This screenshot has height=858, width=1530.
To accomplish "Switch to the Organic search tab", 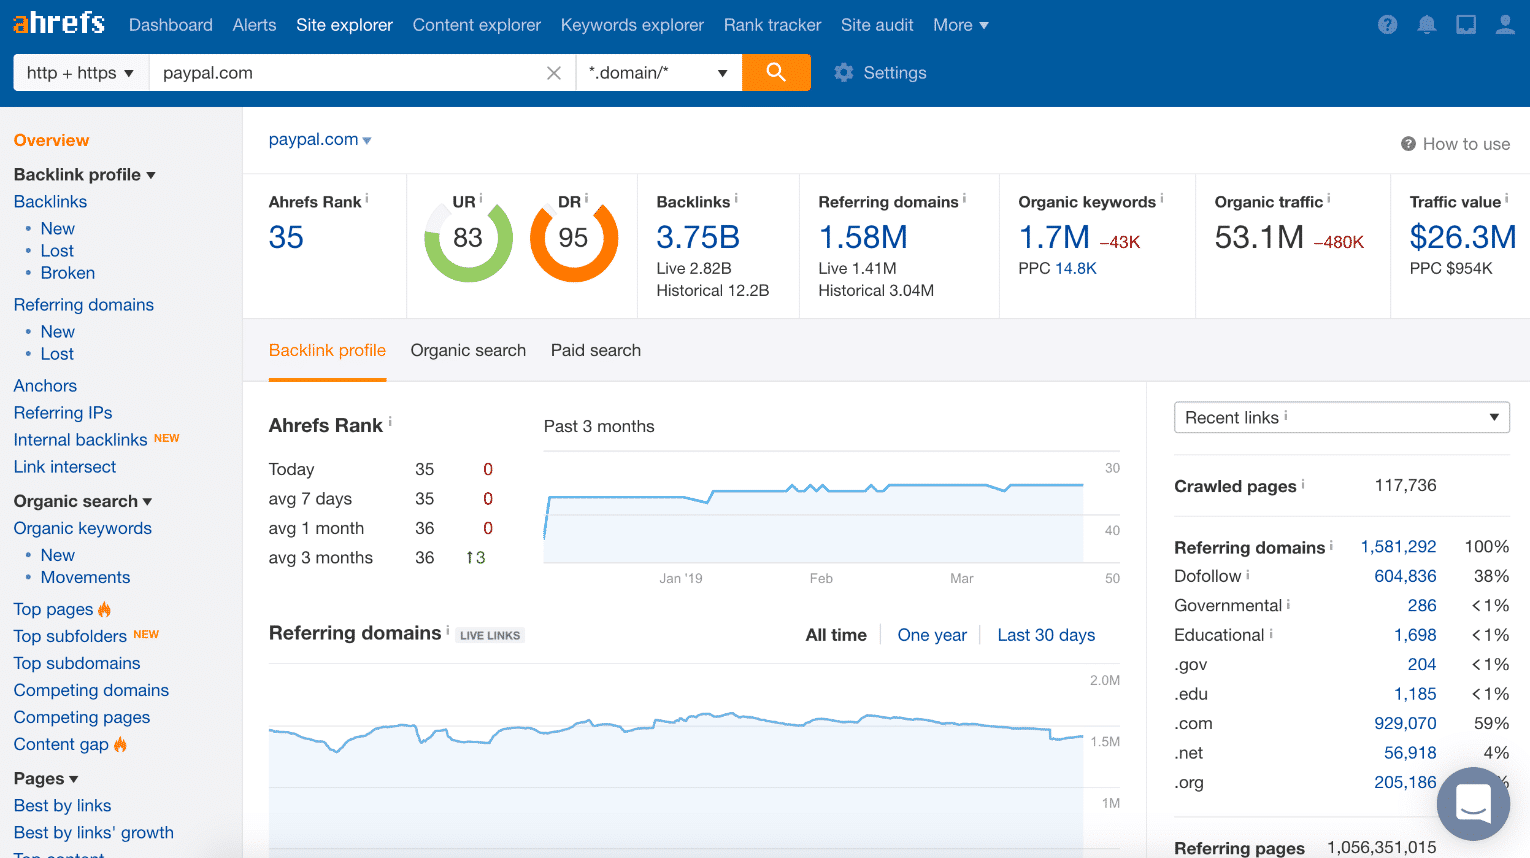I will 468,350.
